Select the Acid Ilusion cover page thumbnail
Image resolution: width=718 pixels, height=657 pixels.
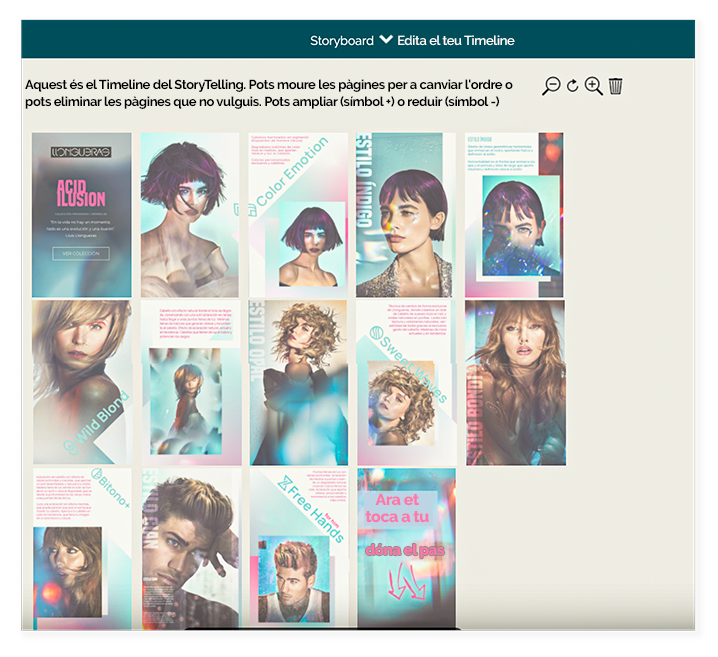pos(82,215)
